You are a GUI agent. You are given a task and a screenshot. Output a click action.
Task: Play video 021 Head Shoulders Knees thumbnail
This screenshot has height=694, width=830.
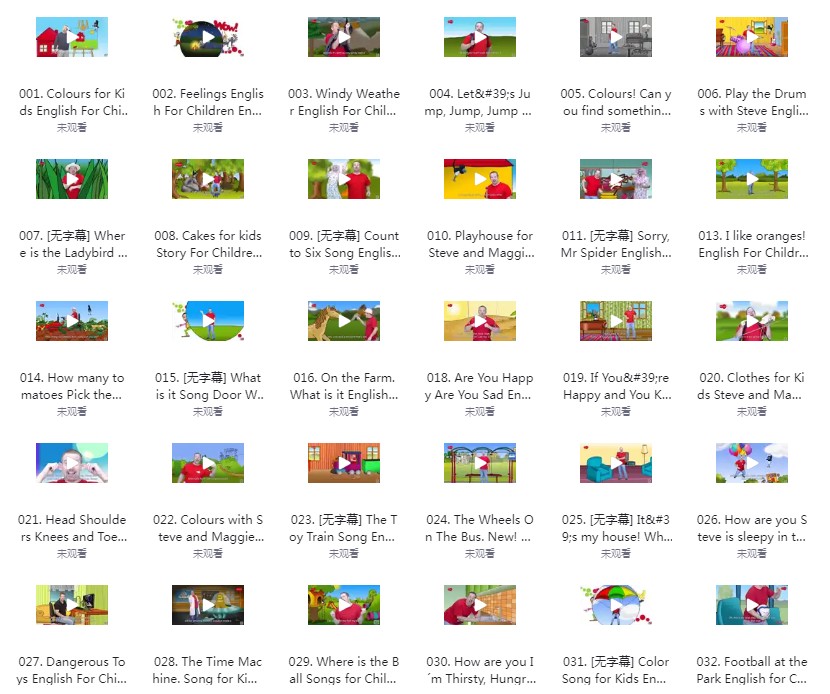point(72,463)
